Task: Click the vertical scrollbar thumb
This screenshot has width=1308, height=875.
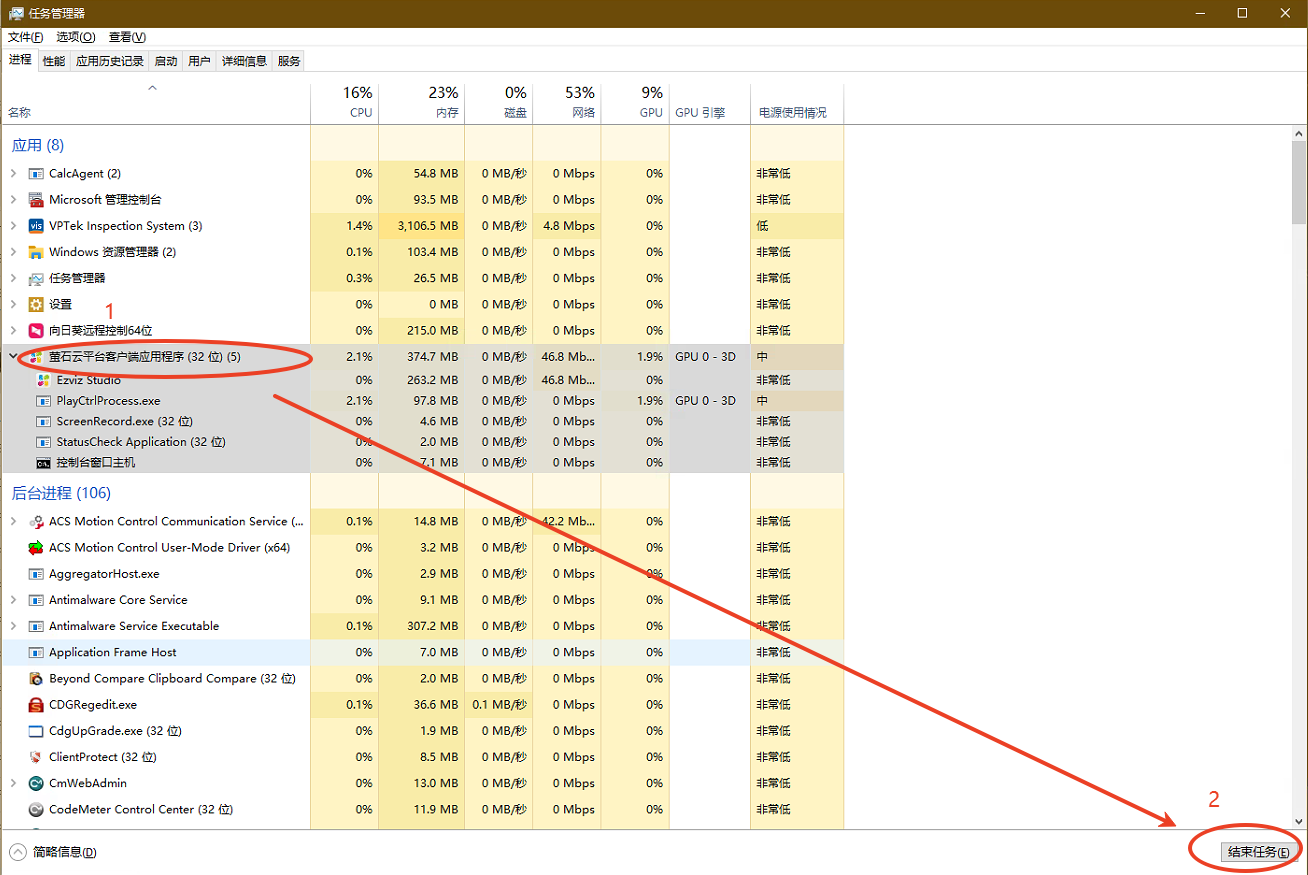Action: click(1299, 184)
